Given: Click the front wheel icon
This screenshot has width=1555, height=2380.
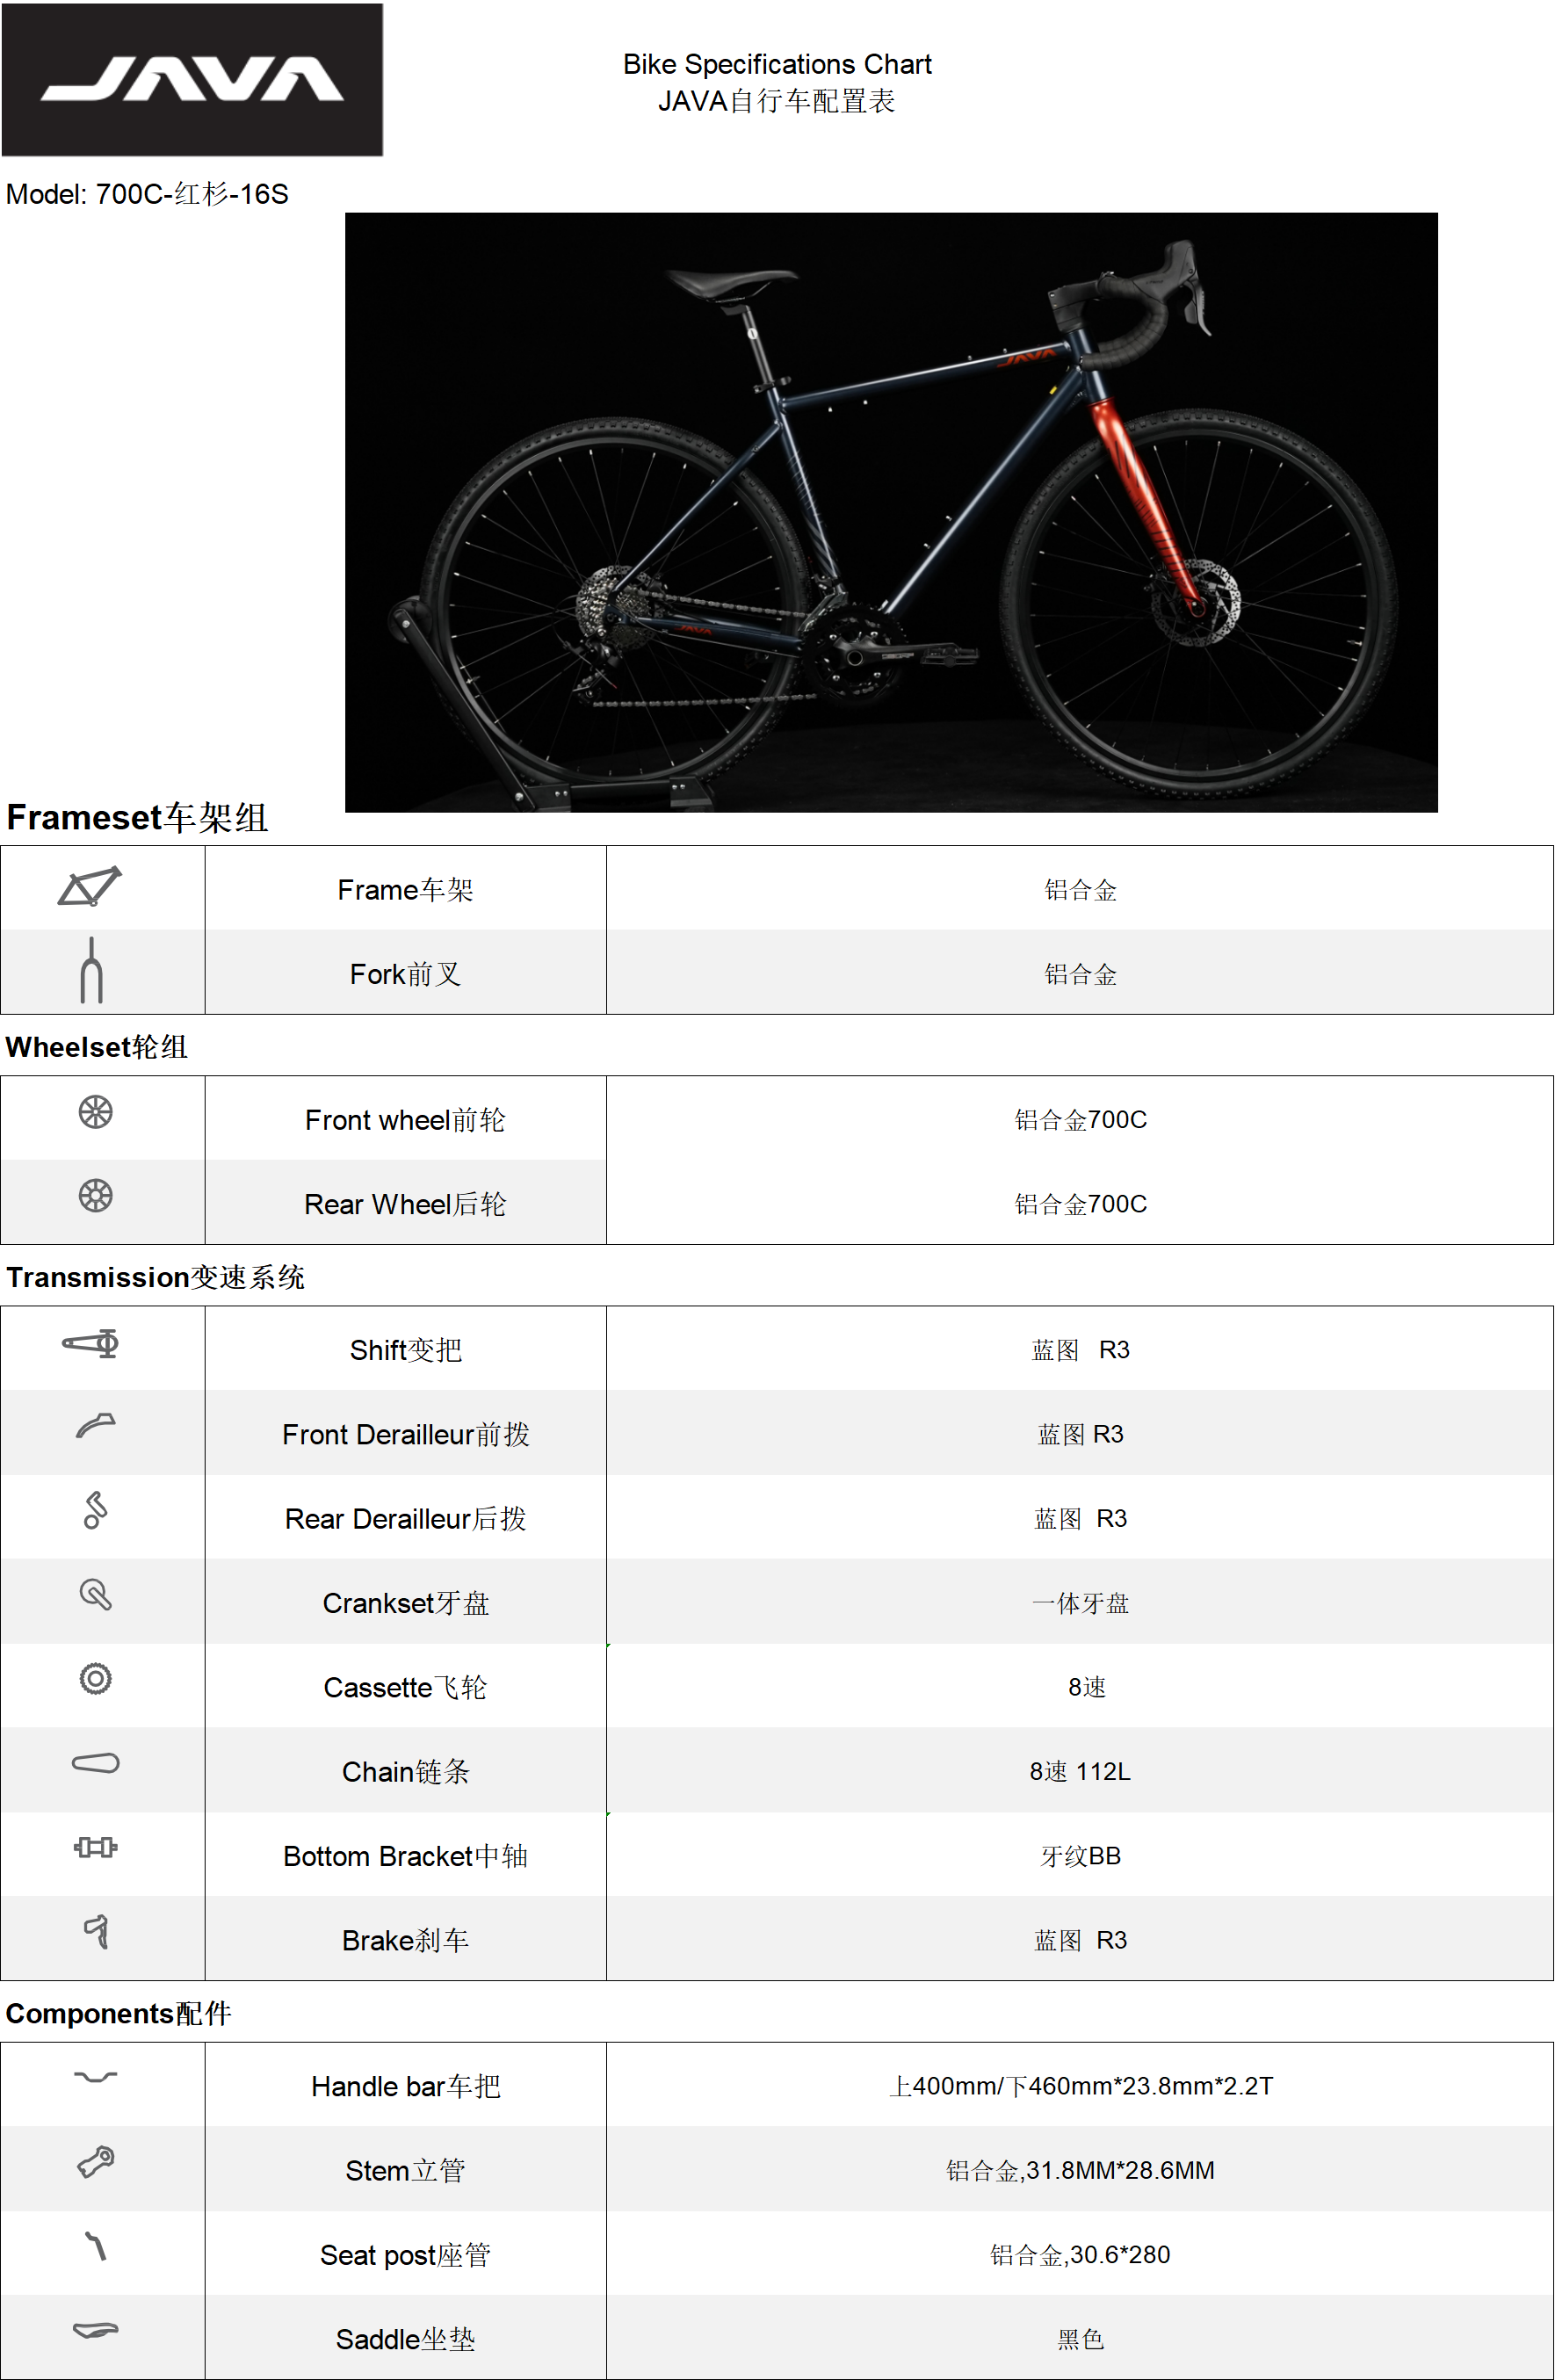Looking at the screenshot, I should coord(96,1112).
